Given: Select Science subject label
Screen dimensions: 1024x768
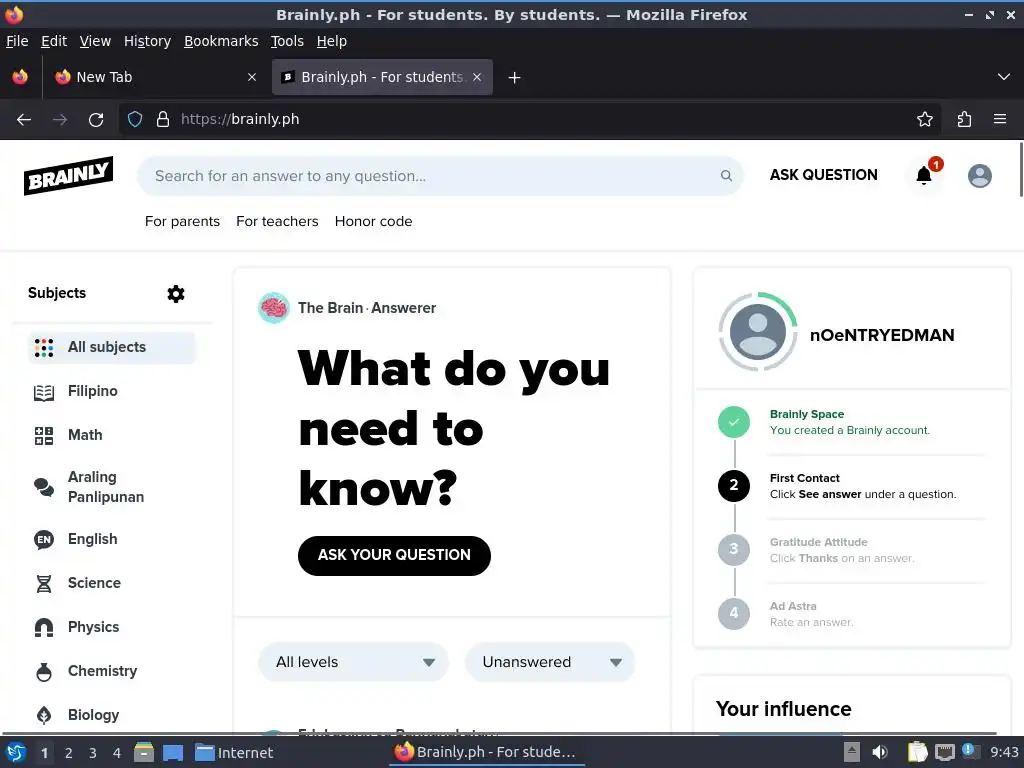Looking at the screenshot, I should (94, 583).
